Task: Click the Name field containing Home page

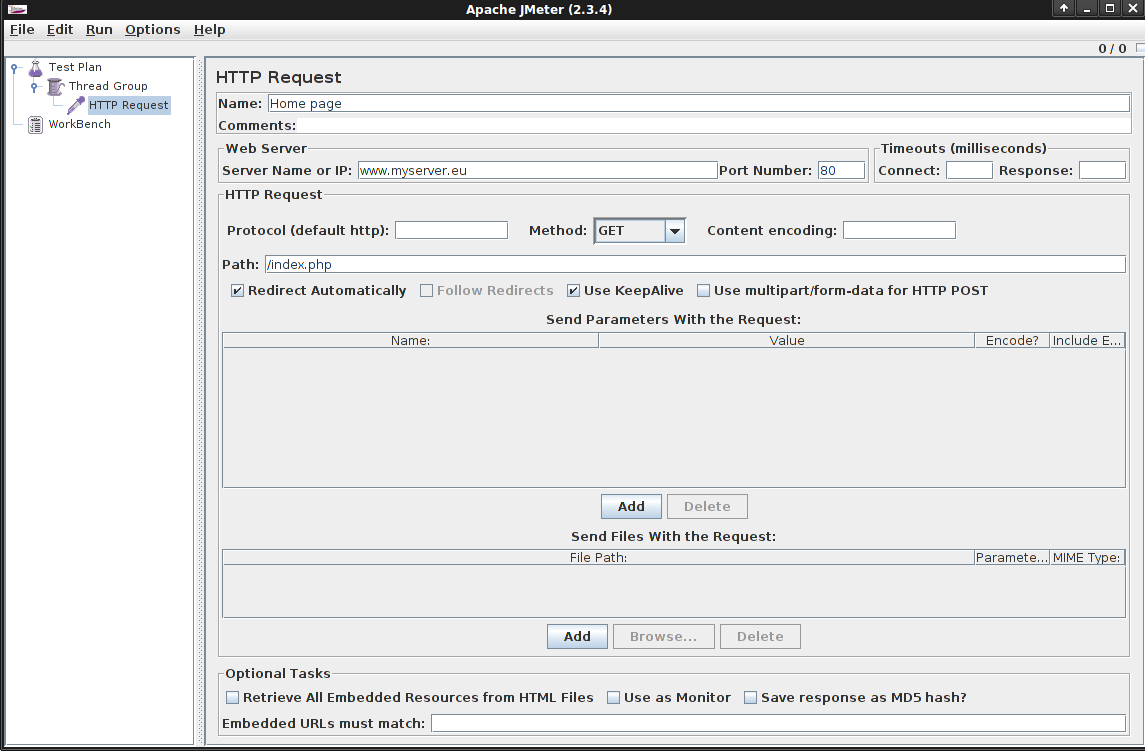Action: click(x=699, y=104)
